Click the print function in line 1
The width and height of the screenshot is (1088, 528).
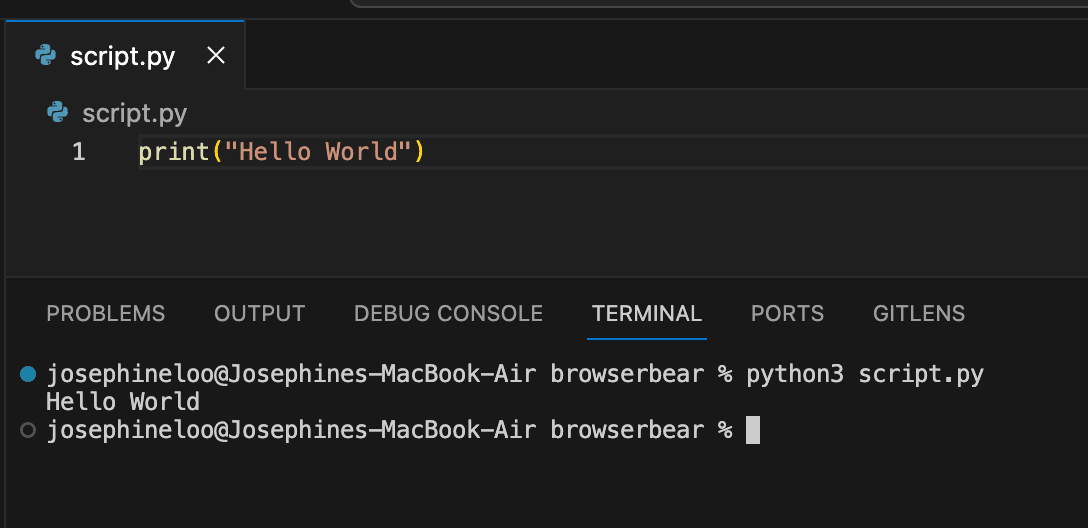(x=174, y=152)
